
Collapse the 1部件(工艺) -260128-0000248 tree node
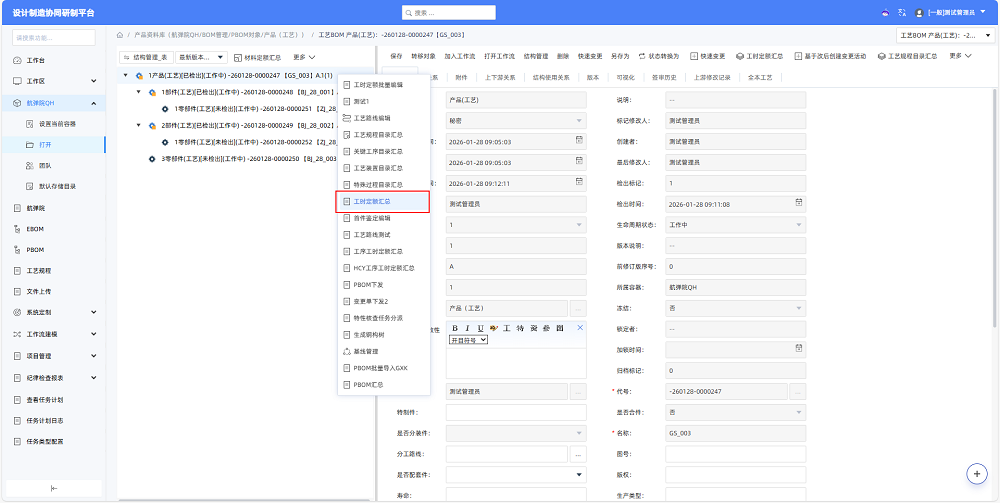pos(139,92)
